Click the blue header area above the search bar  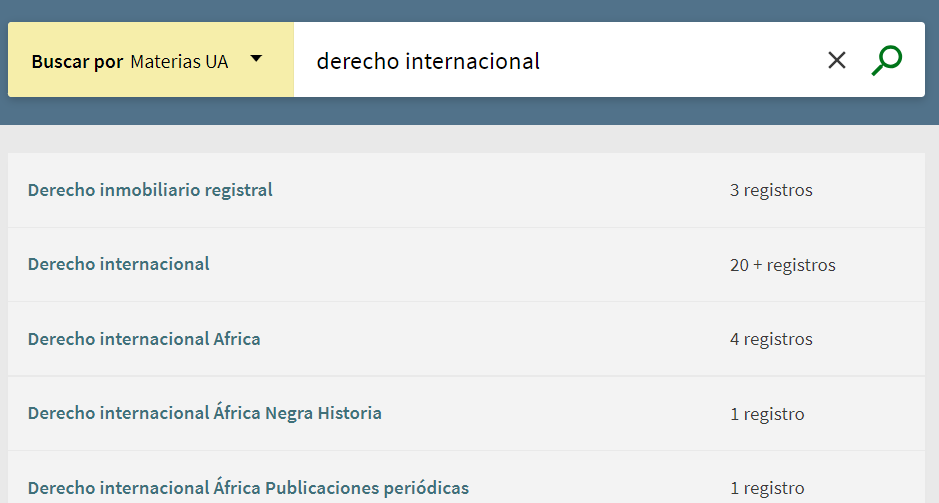[470, 10]
